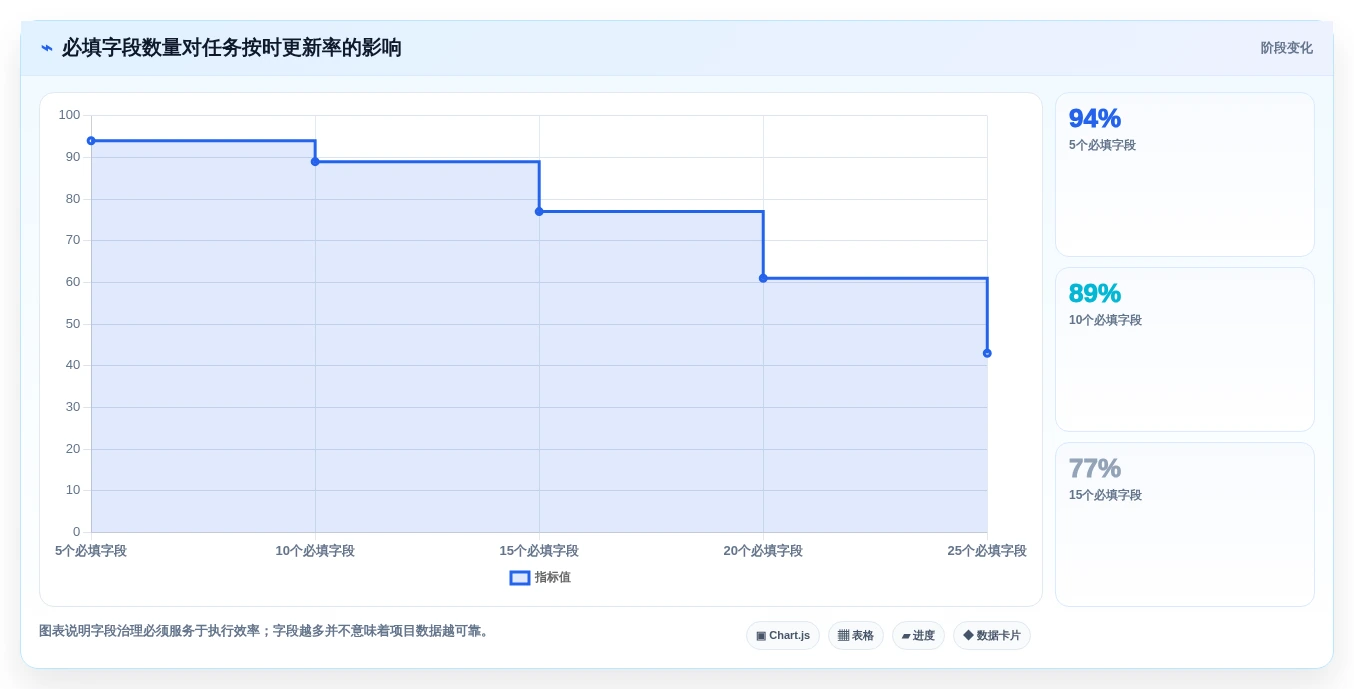Viewport: 1354px width, 689px height.
Task: Click the data point at 20个必填字段
Action: [x=763, y=278]
